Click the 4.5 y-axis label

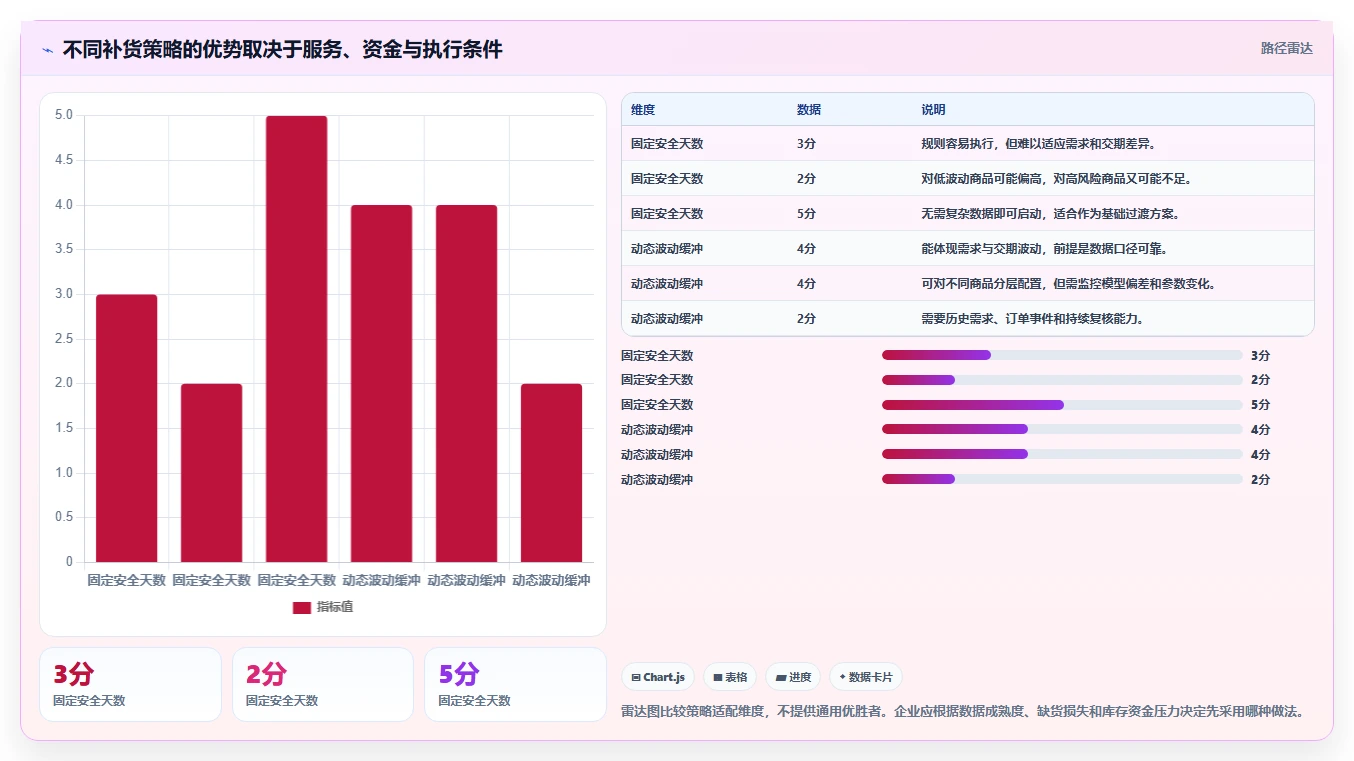pyautogui.click(x=64, y=160)
